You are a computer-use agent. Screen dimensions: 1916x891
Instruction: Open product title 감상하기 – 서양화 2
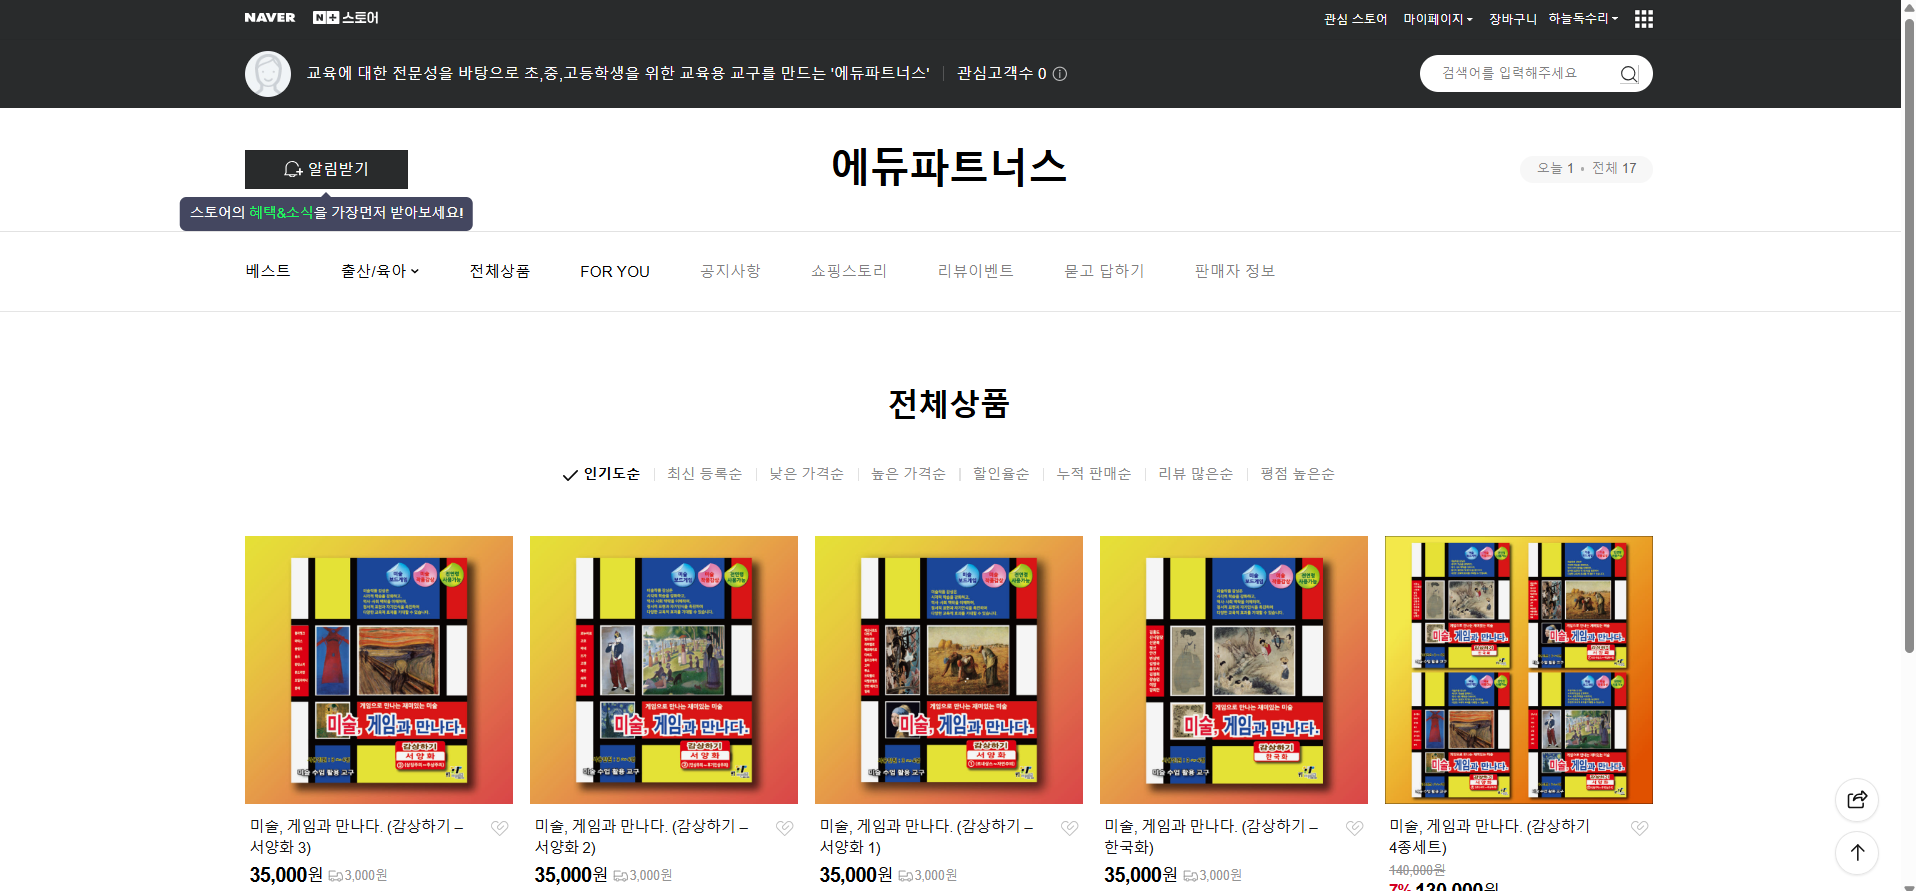pyautogui.click(x=642, y=836)
